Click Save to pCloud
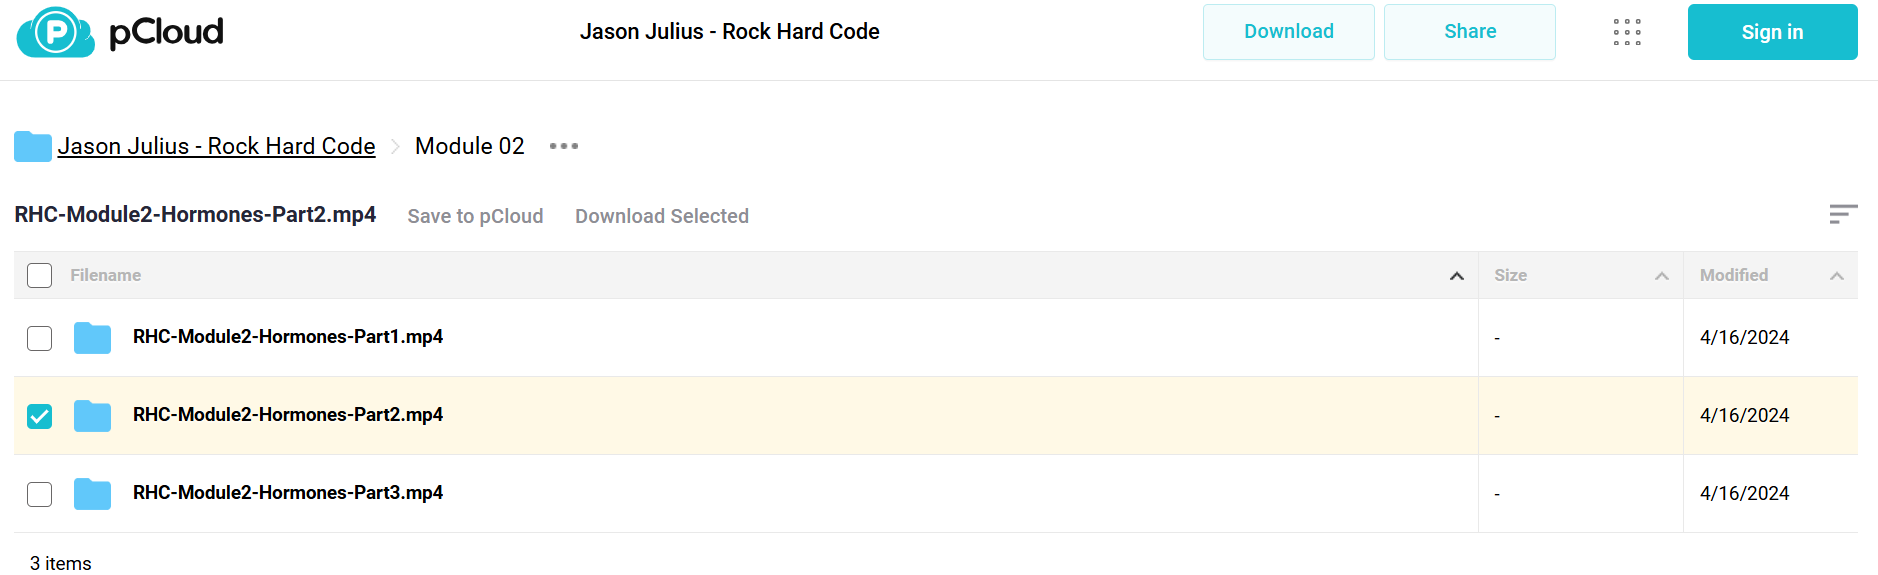Image resolution: width=1878 pixels, height=575 pixels. (x=475, y=216)
